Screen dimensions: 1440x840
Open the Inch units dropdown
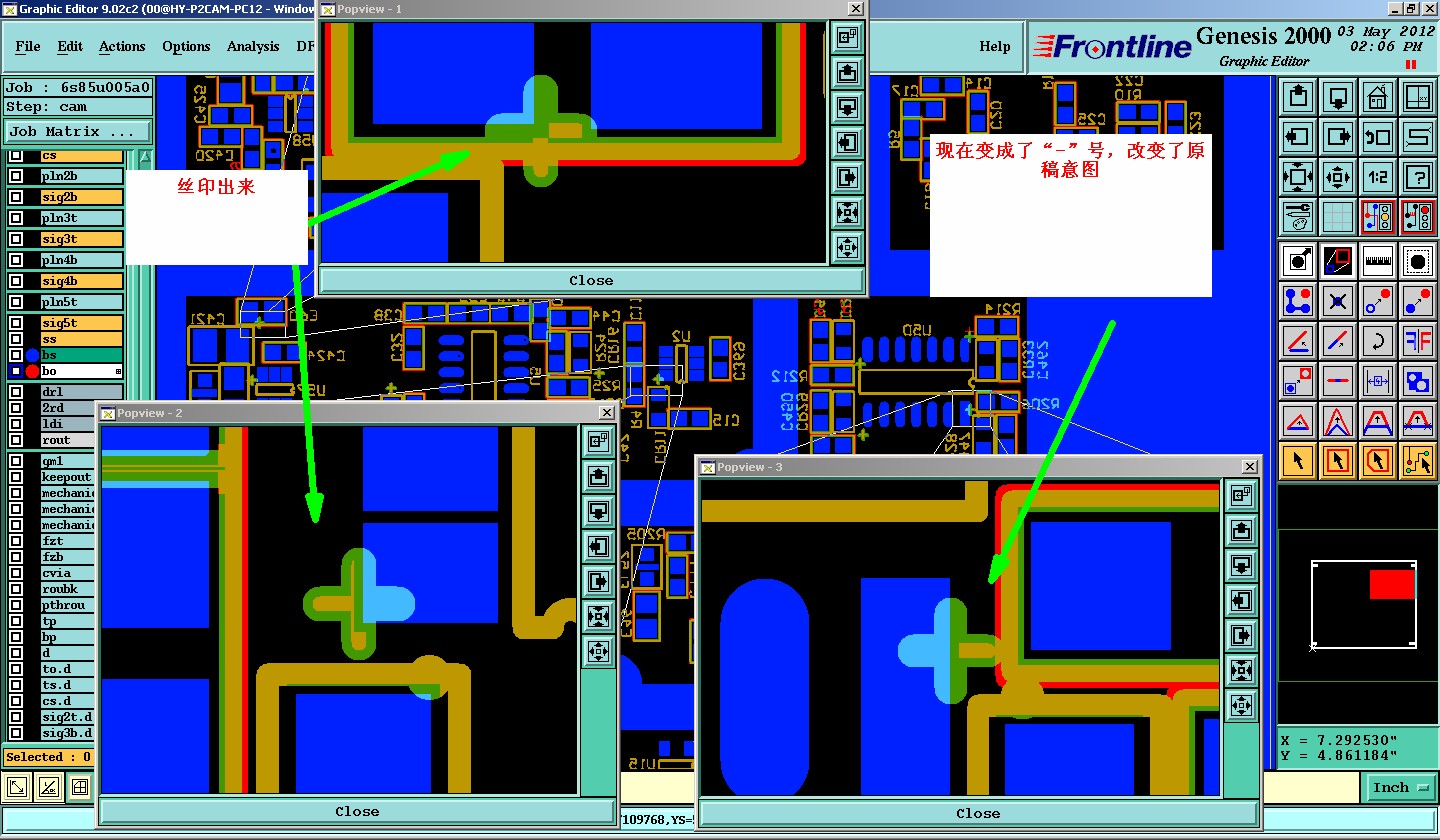click(x=1400, y=788)
